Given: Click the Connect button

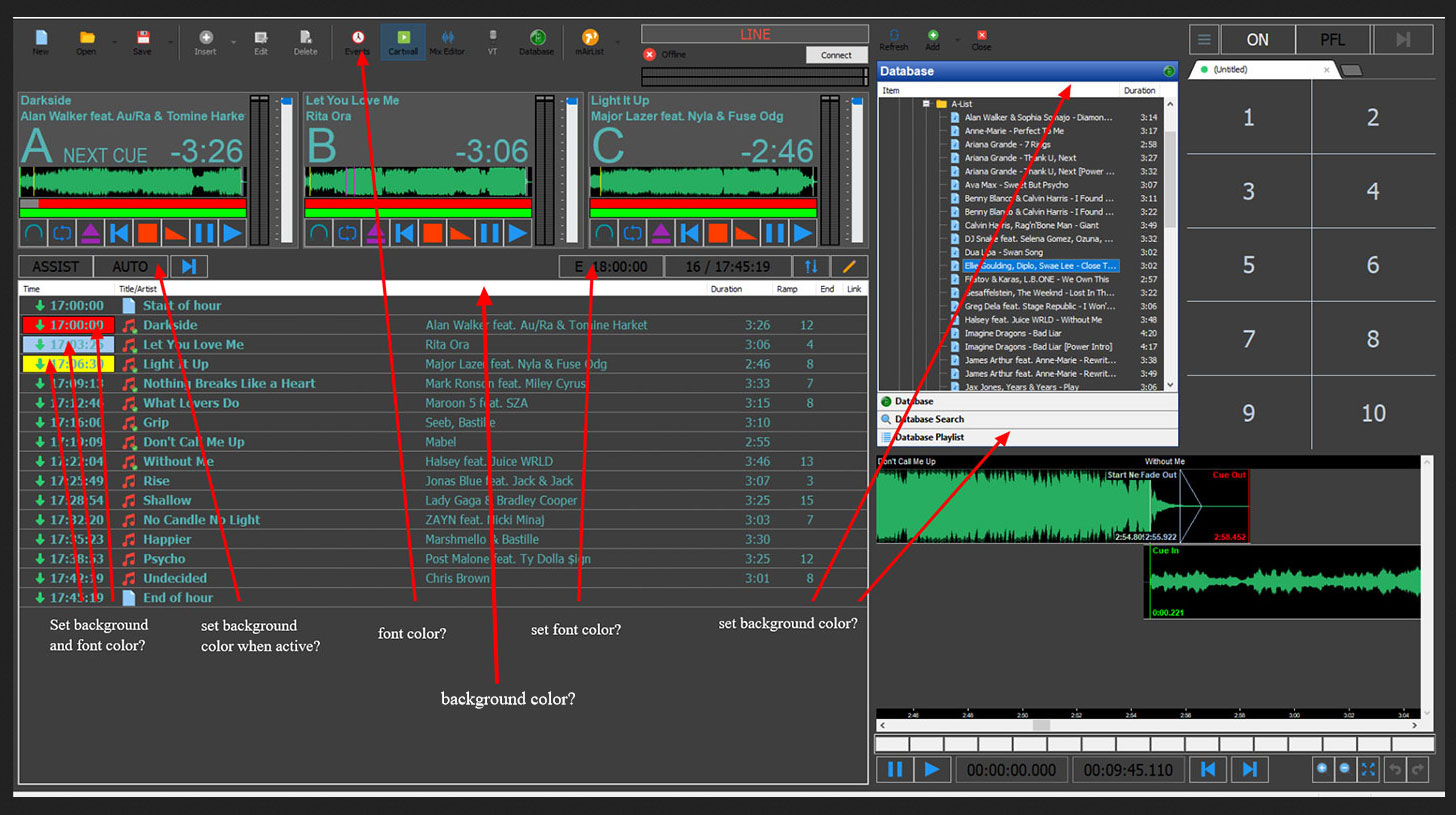Looking at the screenshot, I should coord(837,55).
